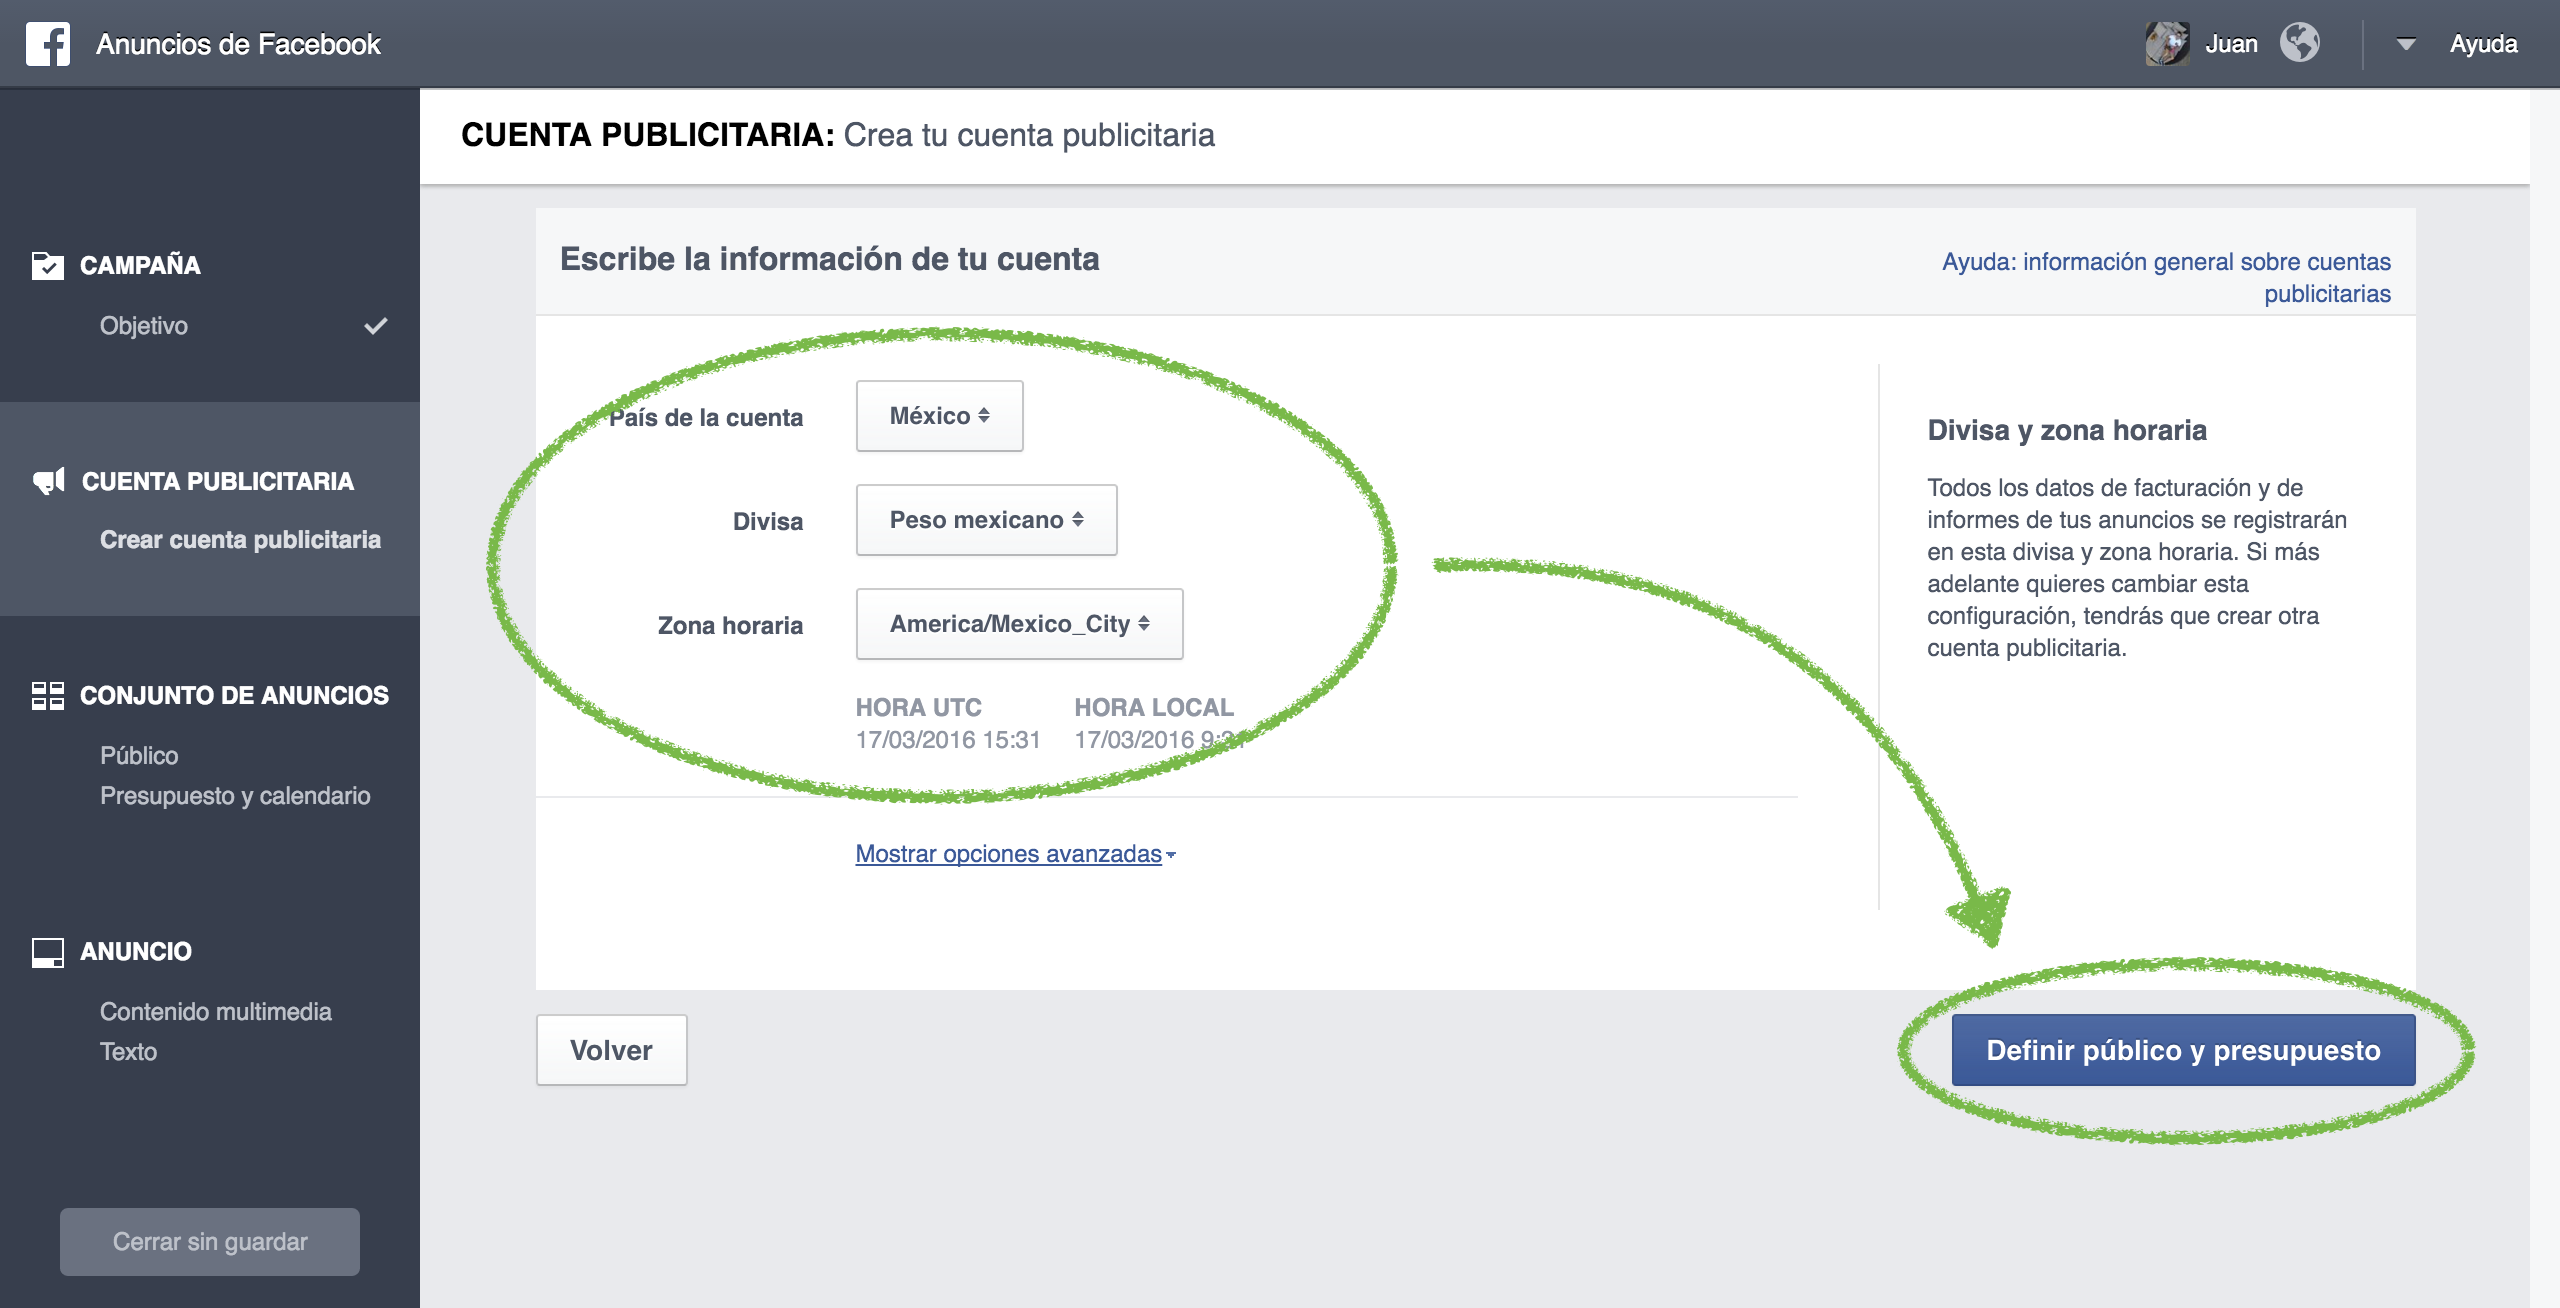
Task: Go to Público step in sidebar
Action: pos(139,756)
